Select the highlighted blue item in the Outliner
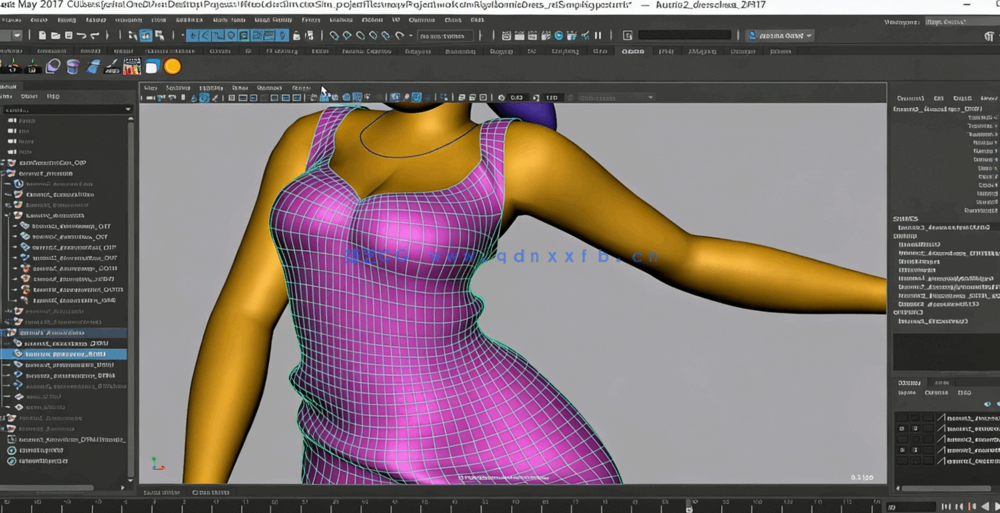1000x513 pixels. (66, 354)
